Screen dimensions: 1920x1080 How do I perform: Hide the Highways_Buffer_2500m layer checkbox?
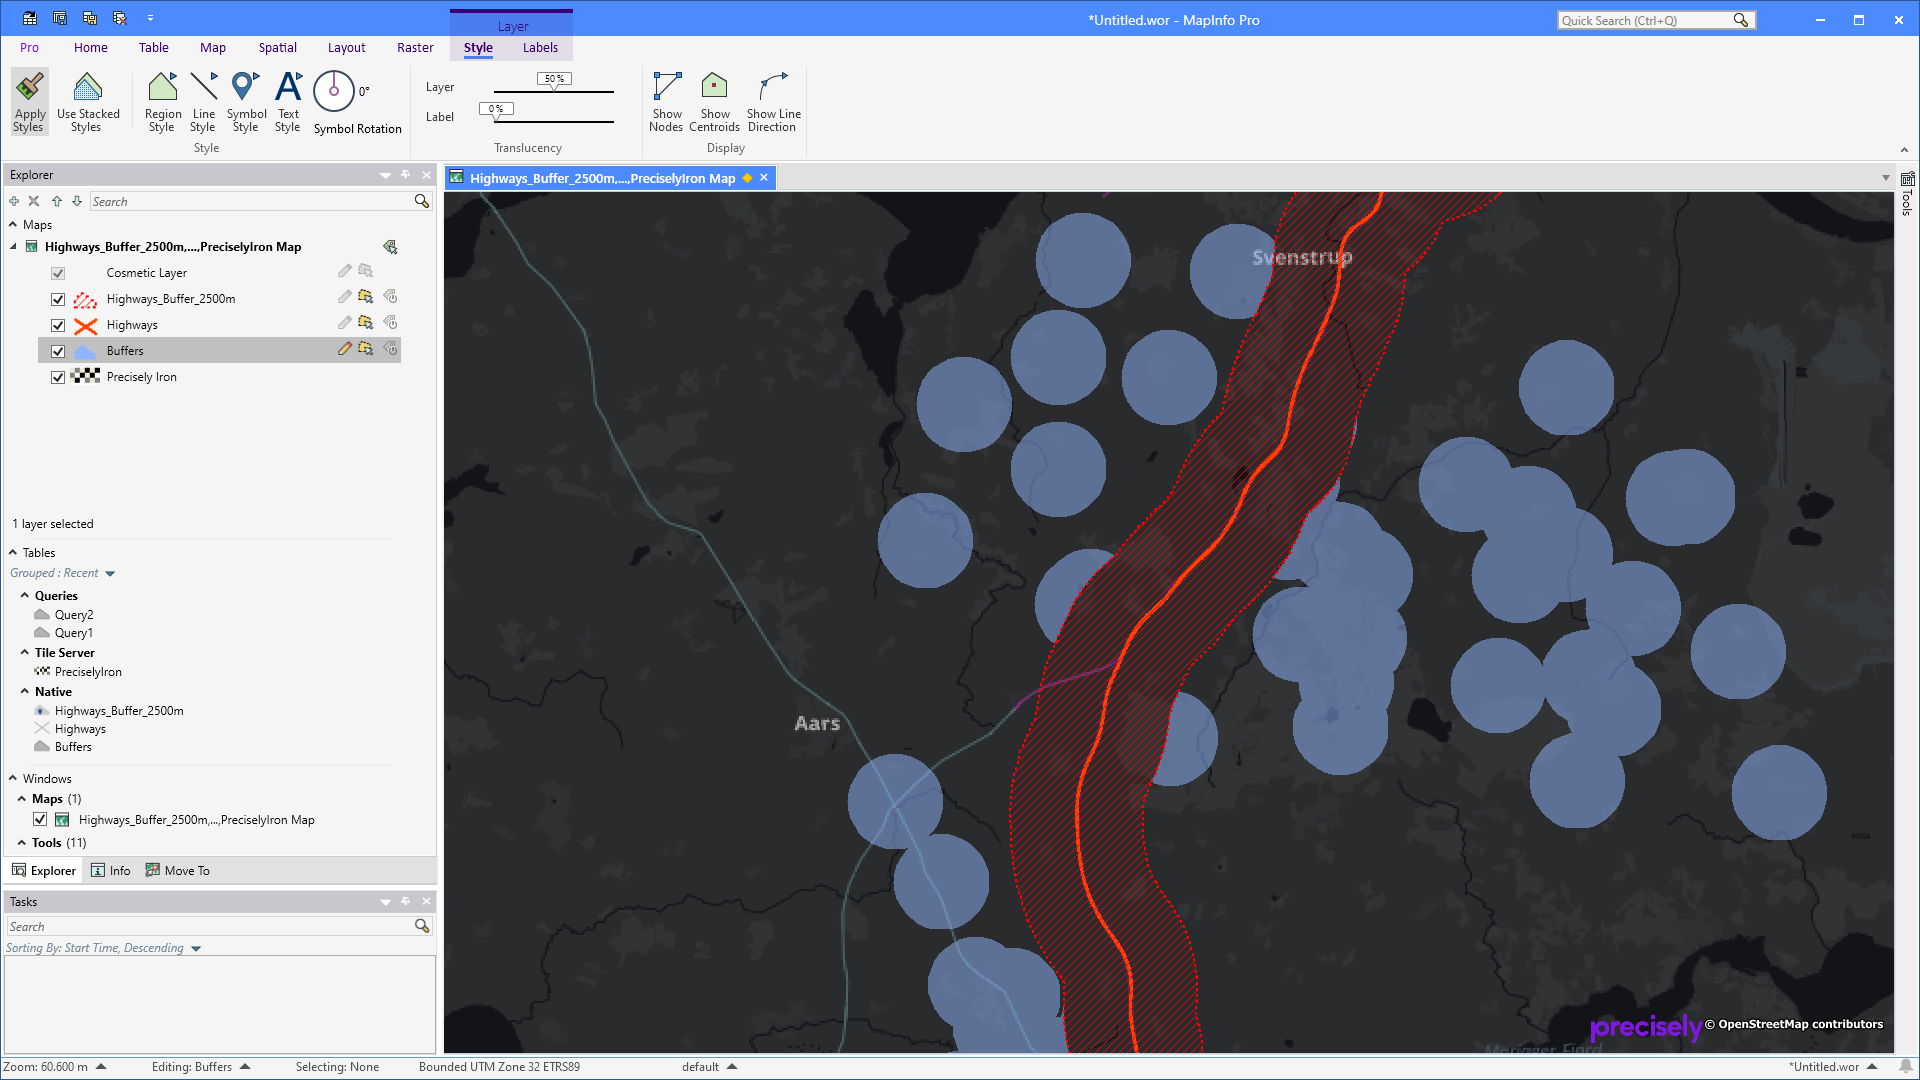point(58,299)
